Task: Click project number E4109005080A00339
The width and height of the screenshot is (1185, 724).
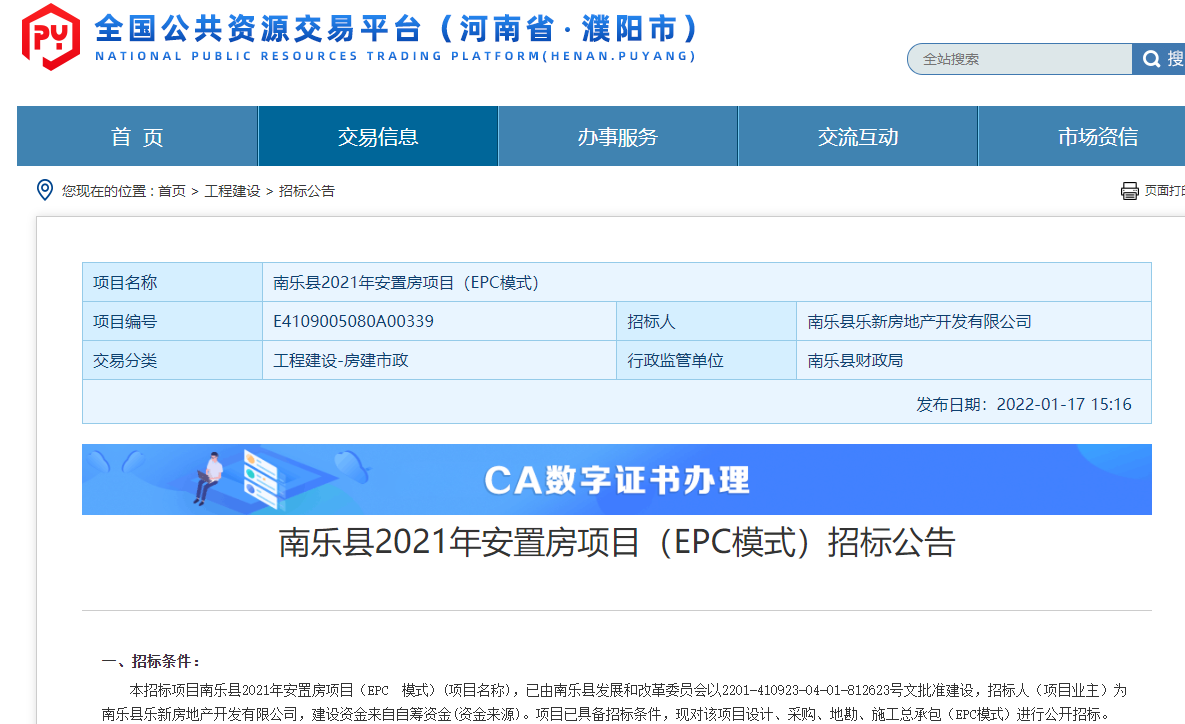Action: [354, 322]
